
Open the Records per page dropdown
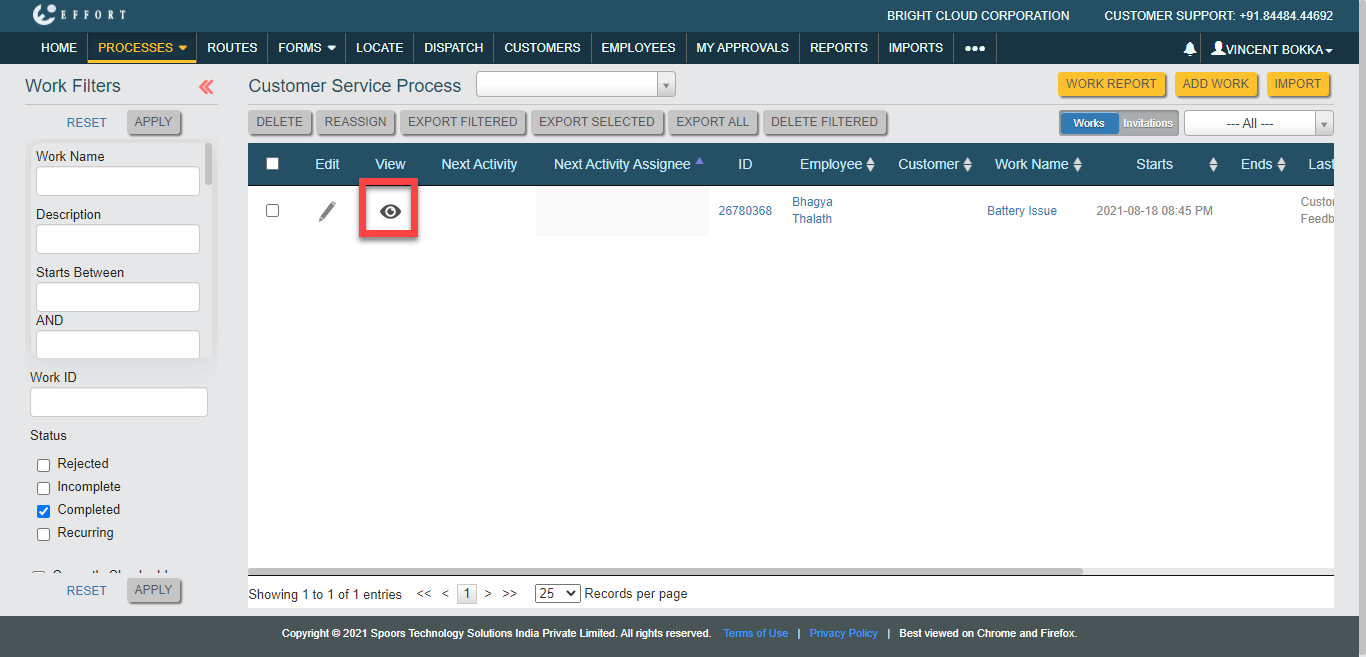point(557,593)
